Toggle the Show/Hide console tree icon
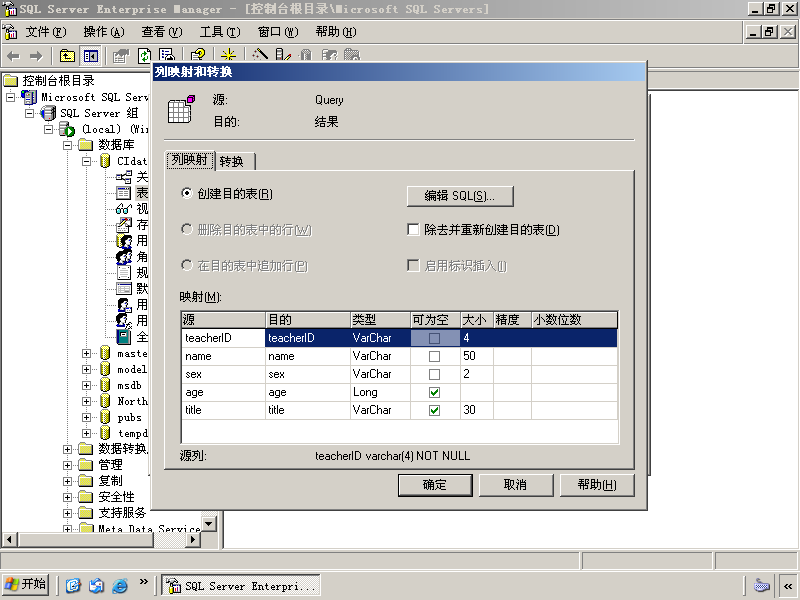 coord(91,56)
